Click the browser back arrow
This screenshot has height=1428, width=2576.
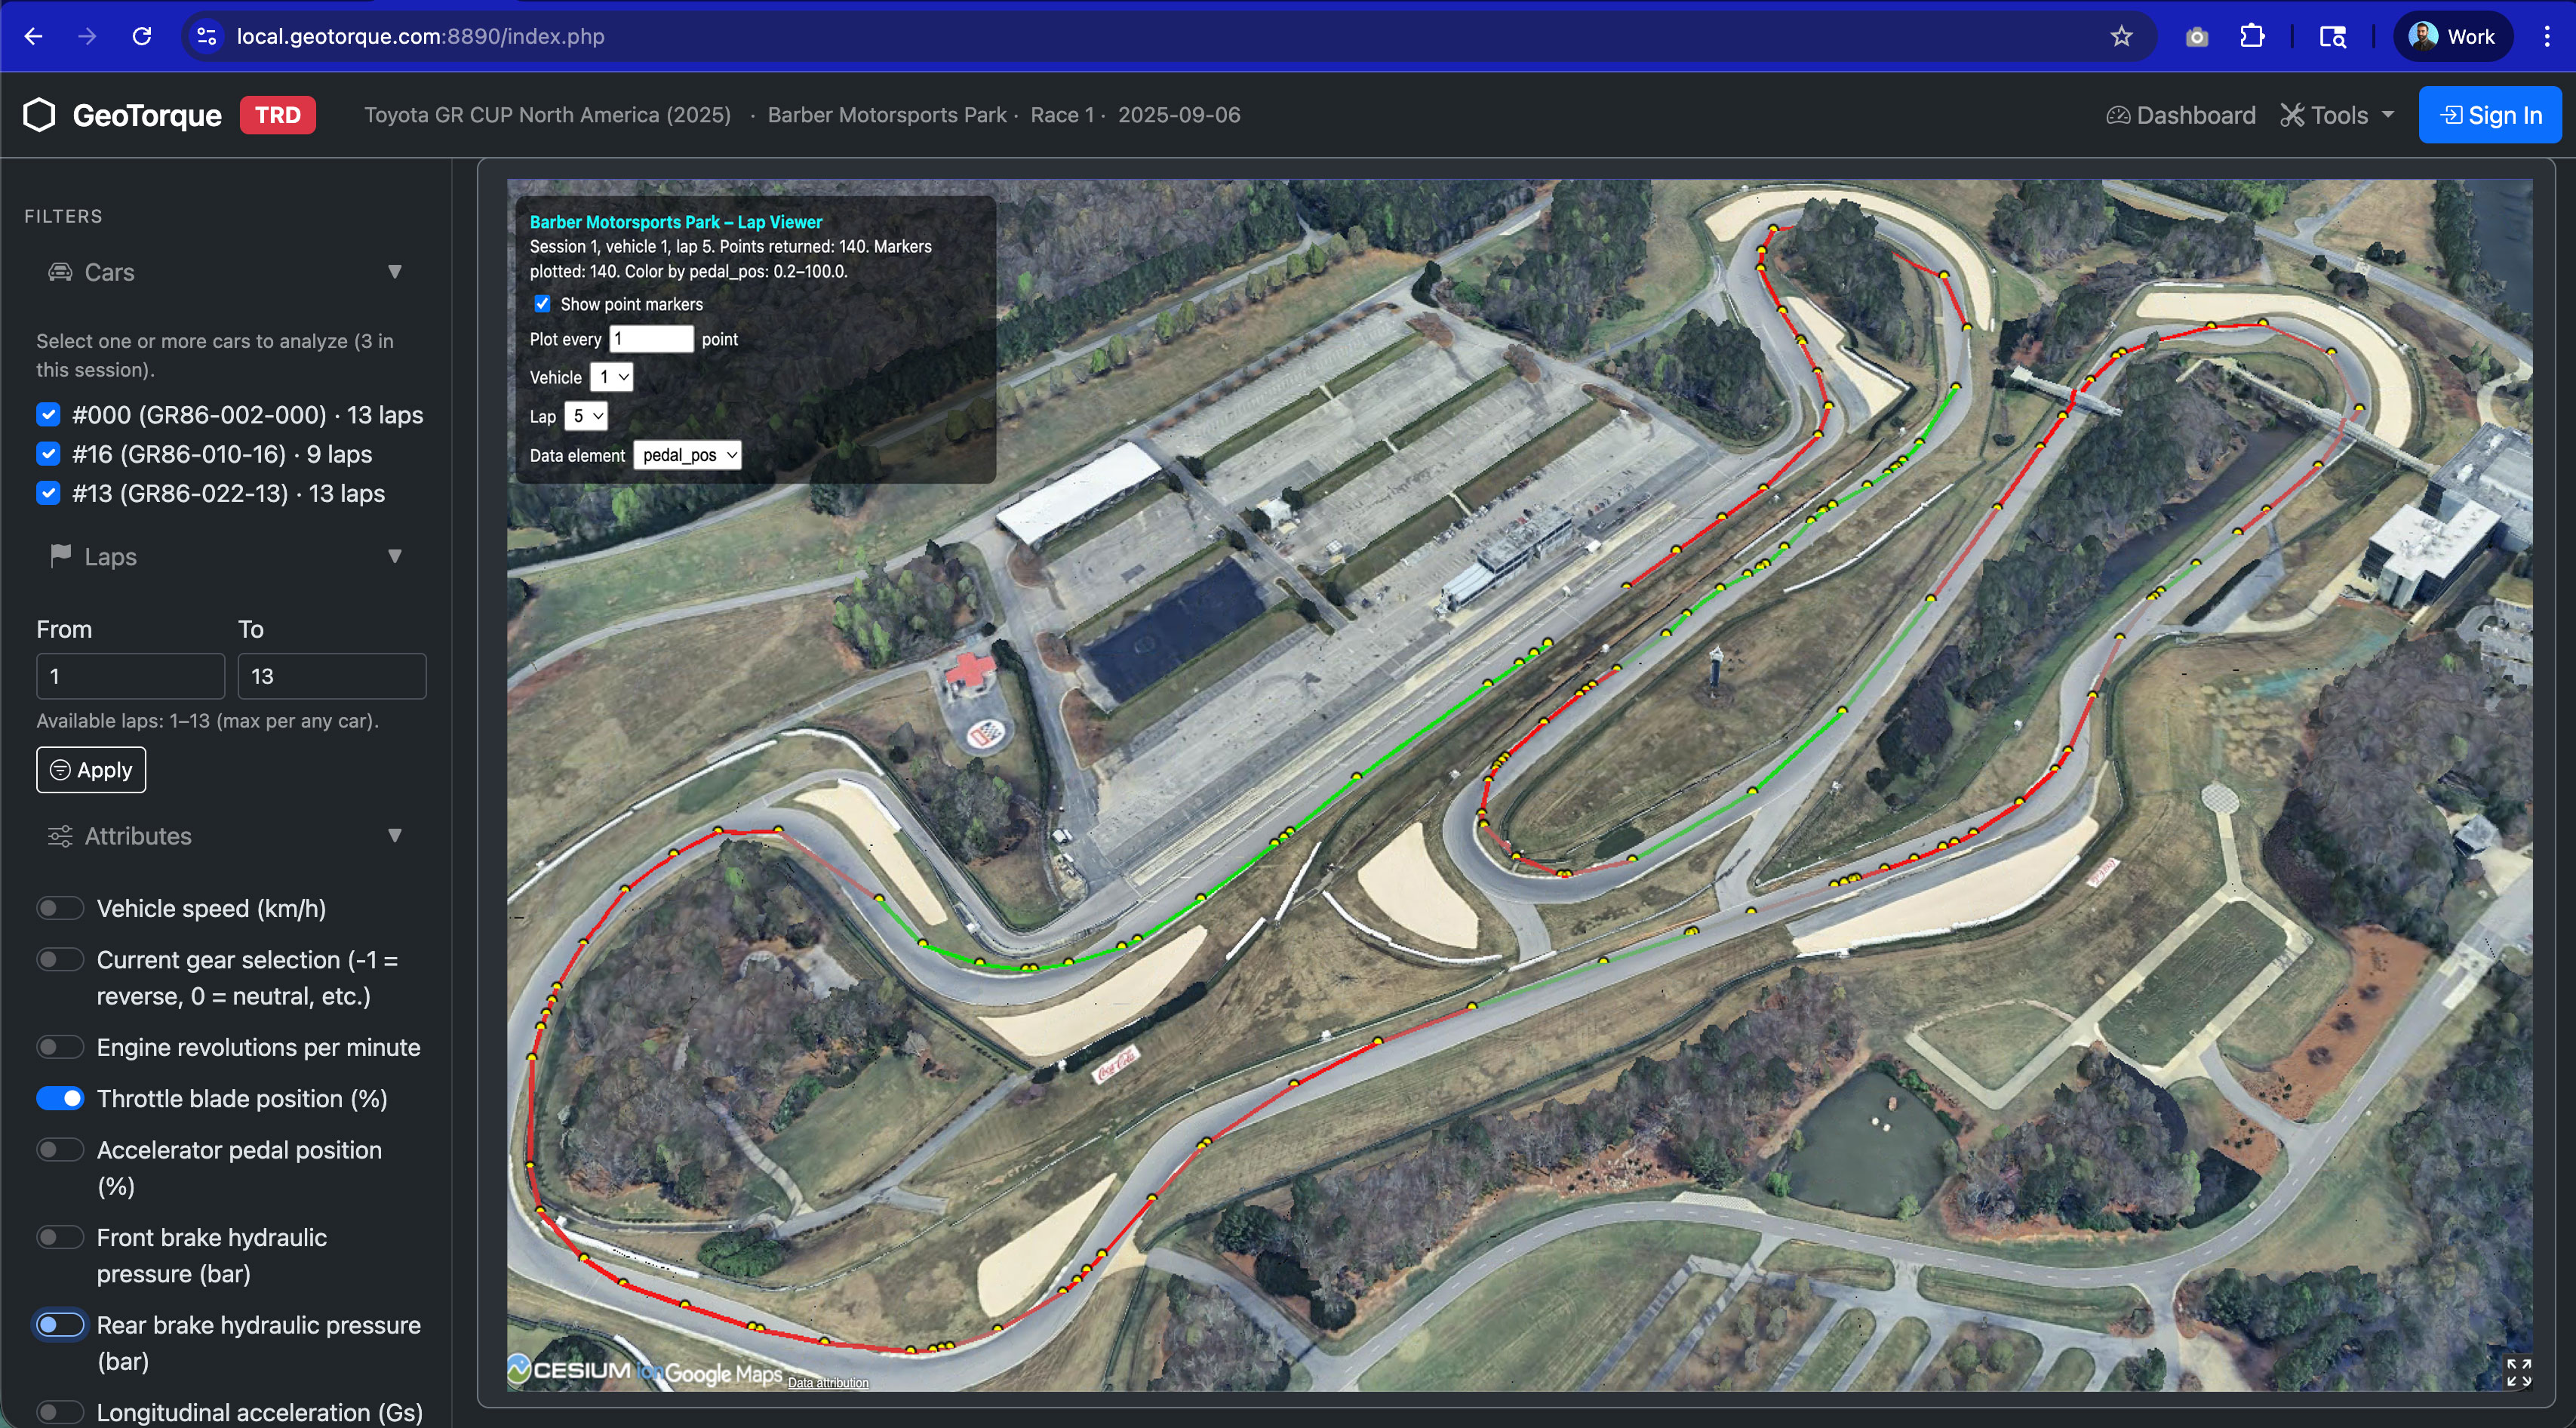coord(33,37)
